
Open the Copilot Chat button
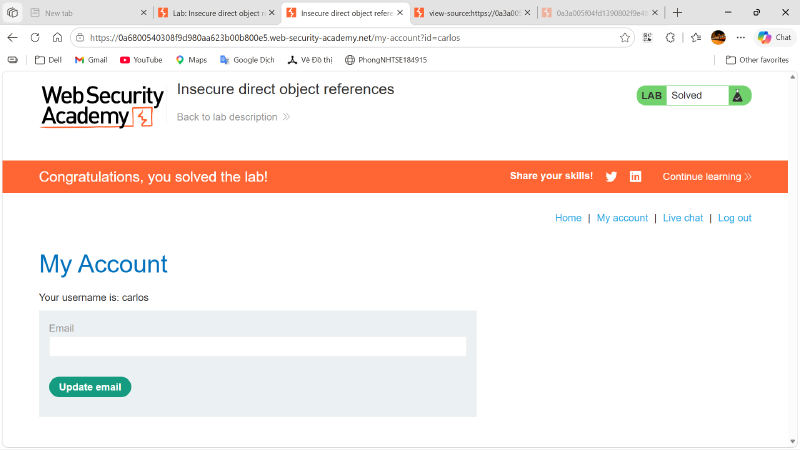click(774, 37)
